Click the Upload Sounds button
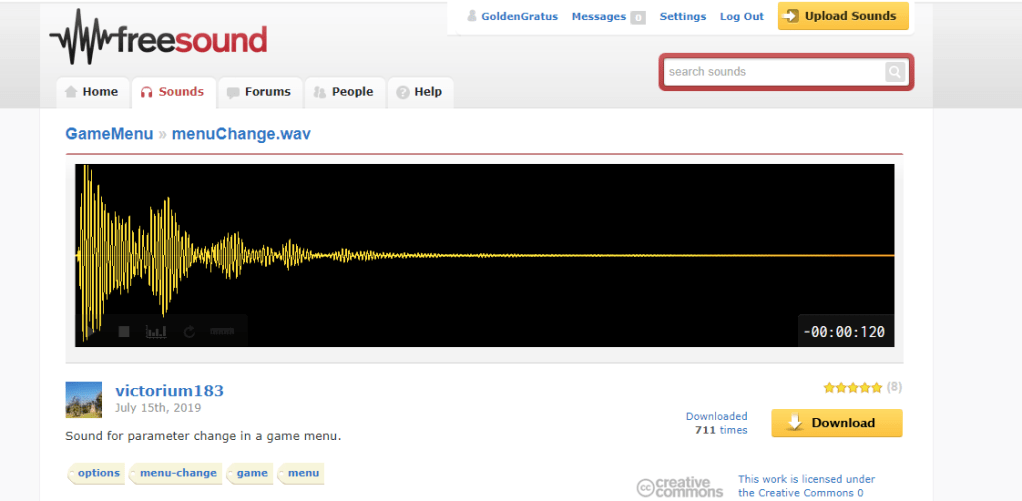 pos(843,16)
